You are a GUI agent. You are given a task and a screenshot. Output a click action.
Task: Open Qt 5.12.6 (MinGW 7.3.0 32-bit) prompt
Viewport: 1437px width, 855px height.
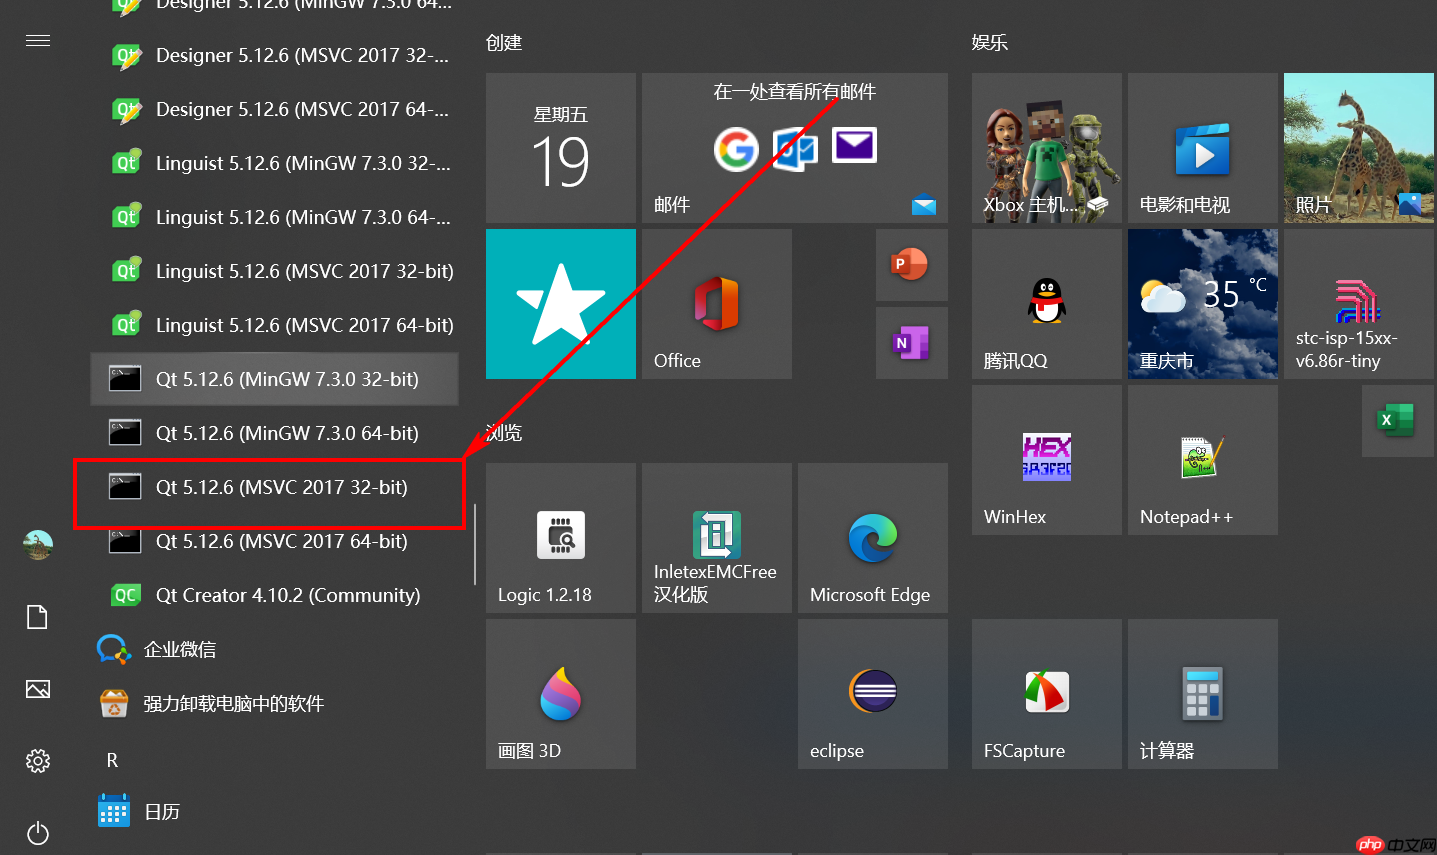(x=275, y=379)
